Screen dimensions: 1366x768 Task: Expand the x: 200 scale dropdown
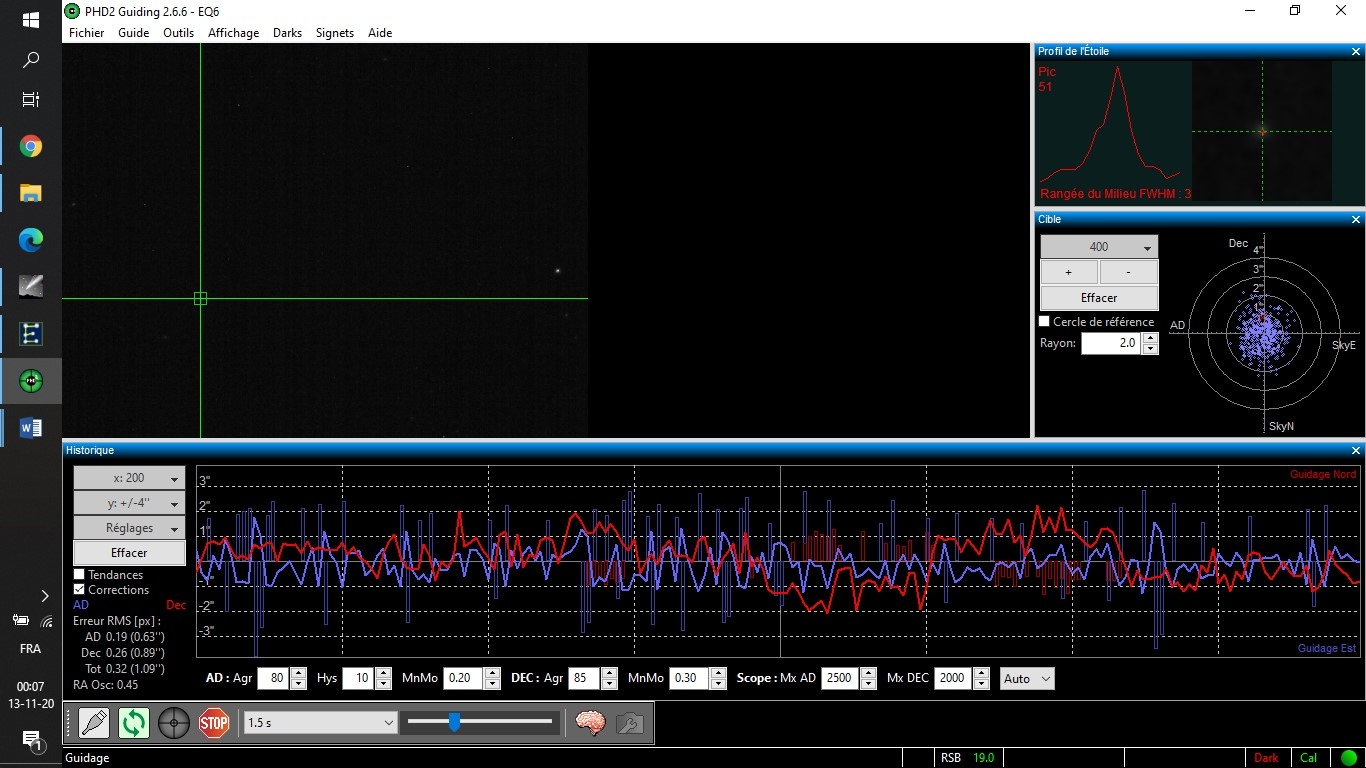click(x=129, y=478)
